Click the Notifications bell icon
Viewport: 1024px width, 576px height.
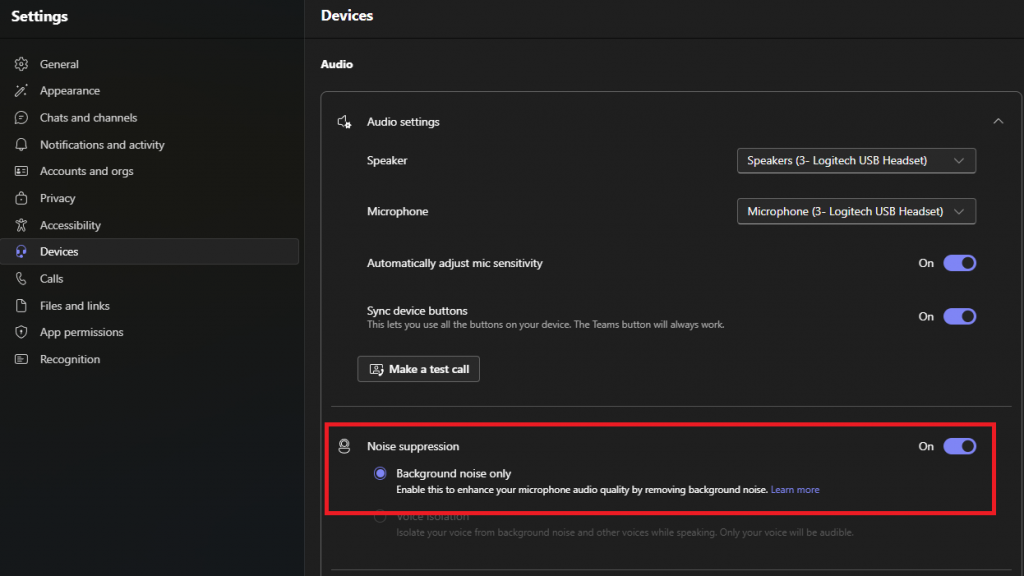tap(21, 145)
